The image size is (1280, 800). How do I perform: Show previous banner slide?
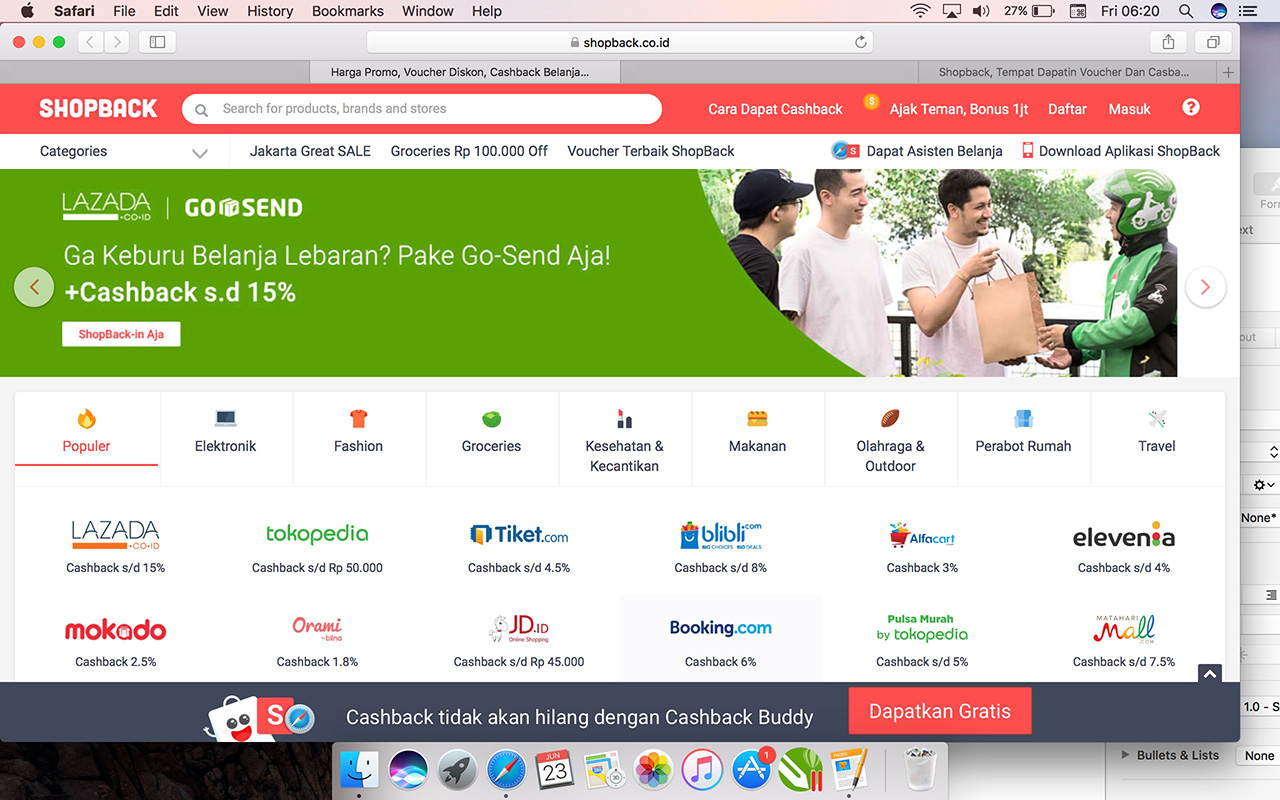click(34, 287)
